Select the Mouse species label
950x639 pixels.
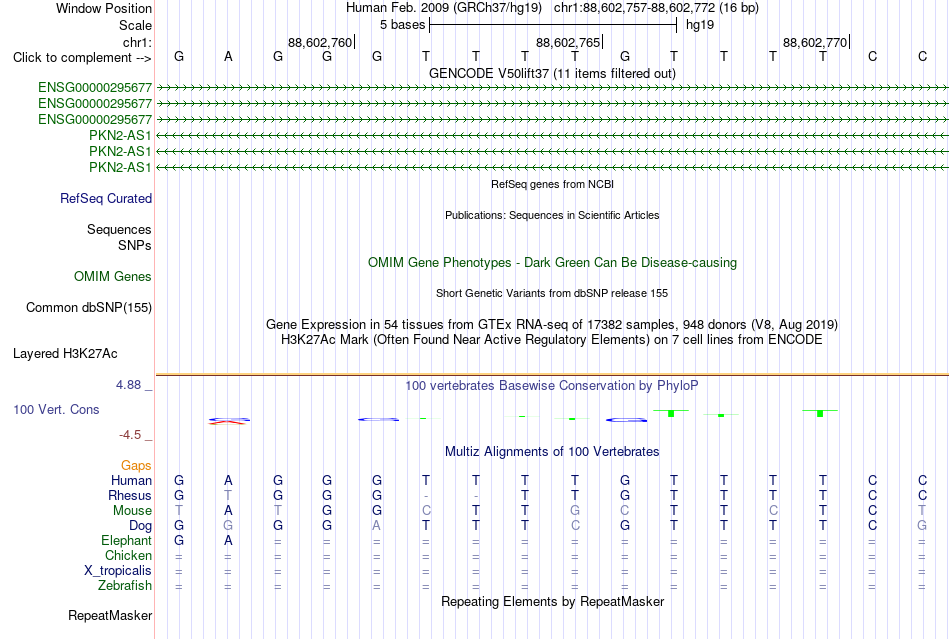click(x=132, y=511)
